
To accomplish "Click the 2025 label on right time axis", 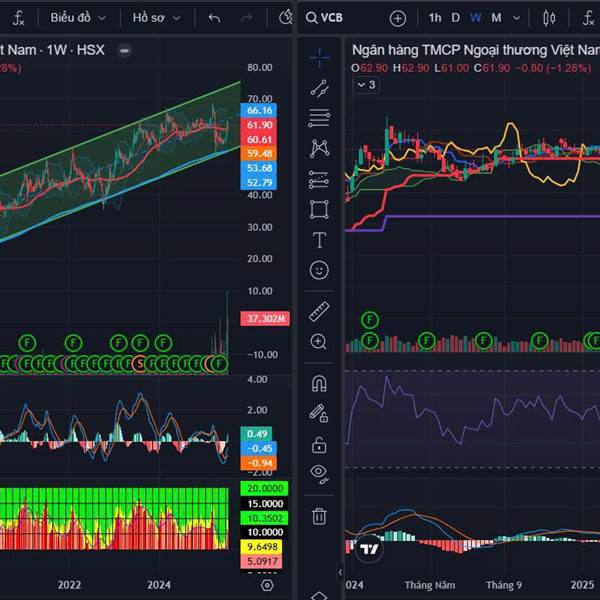I will point(582,585).
